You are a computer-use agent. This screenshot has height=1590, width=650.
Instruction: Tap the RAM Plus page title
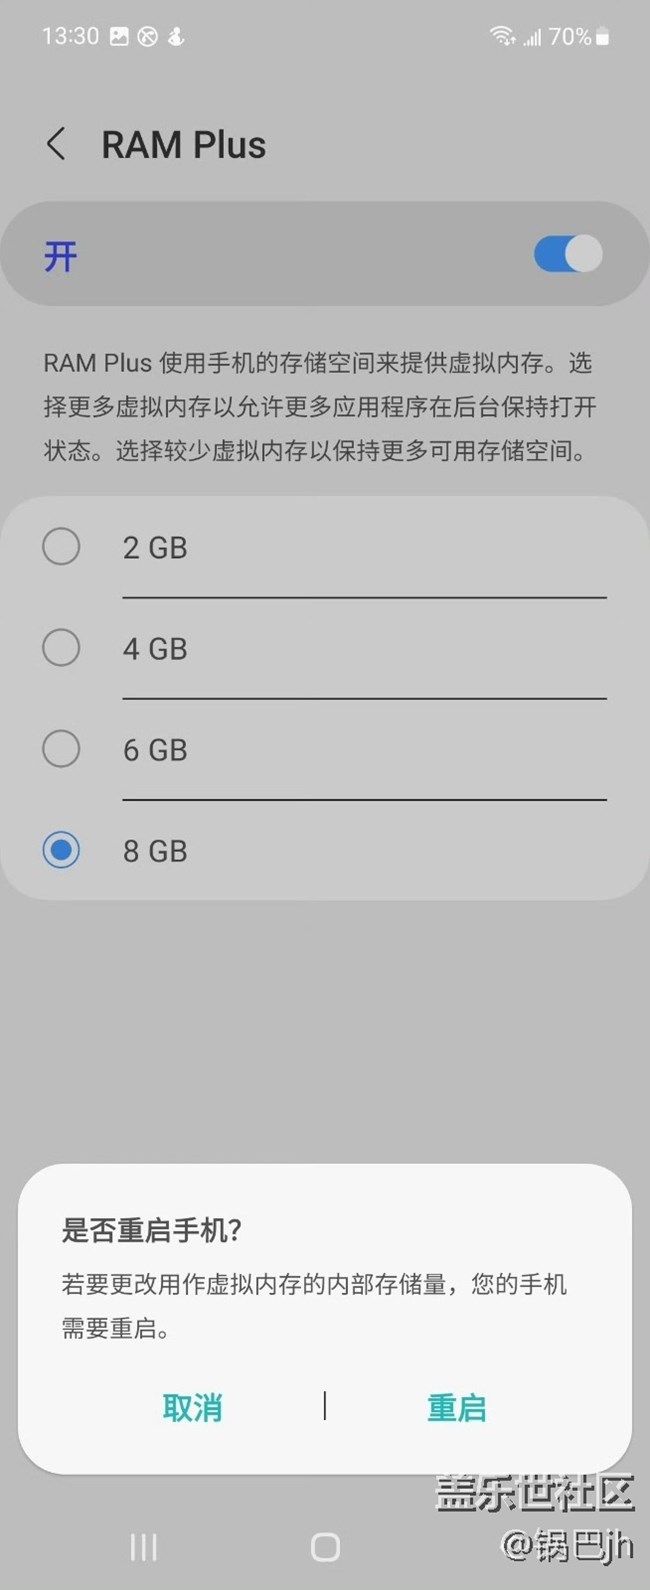coord(184,145)
